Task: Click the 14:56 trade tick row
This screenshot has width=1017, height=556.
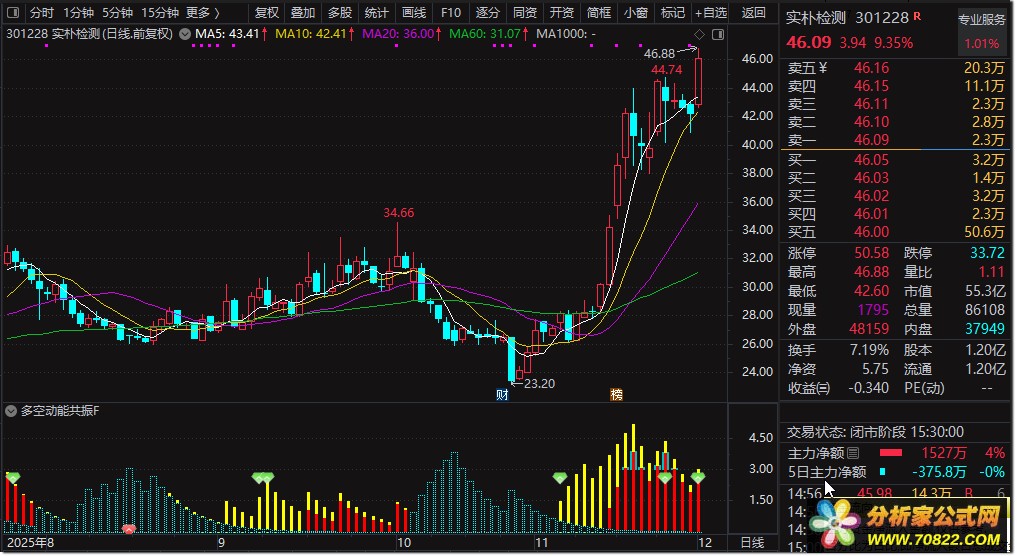Action: tap(896, 493)
